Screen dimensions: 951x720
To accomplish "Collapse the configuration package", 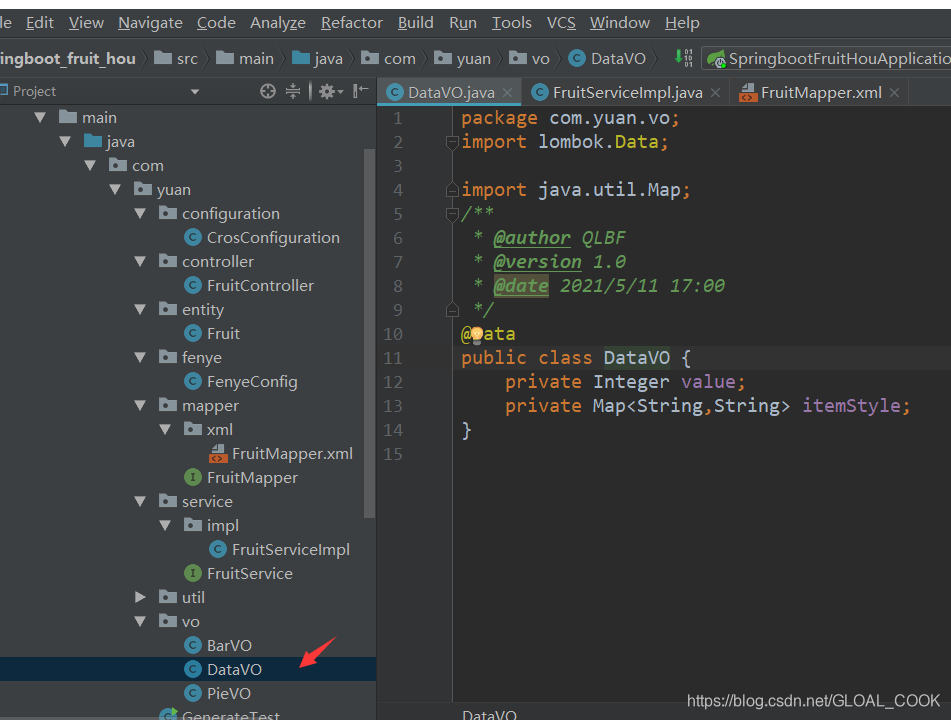I will coord(140,214).
